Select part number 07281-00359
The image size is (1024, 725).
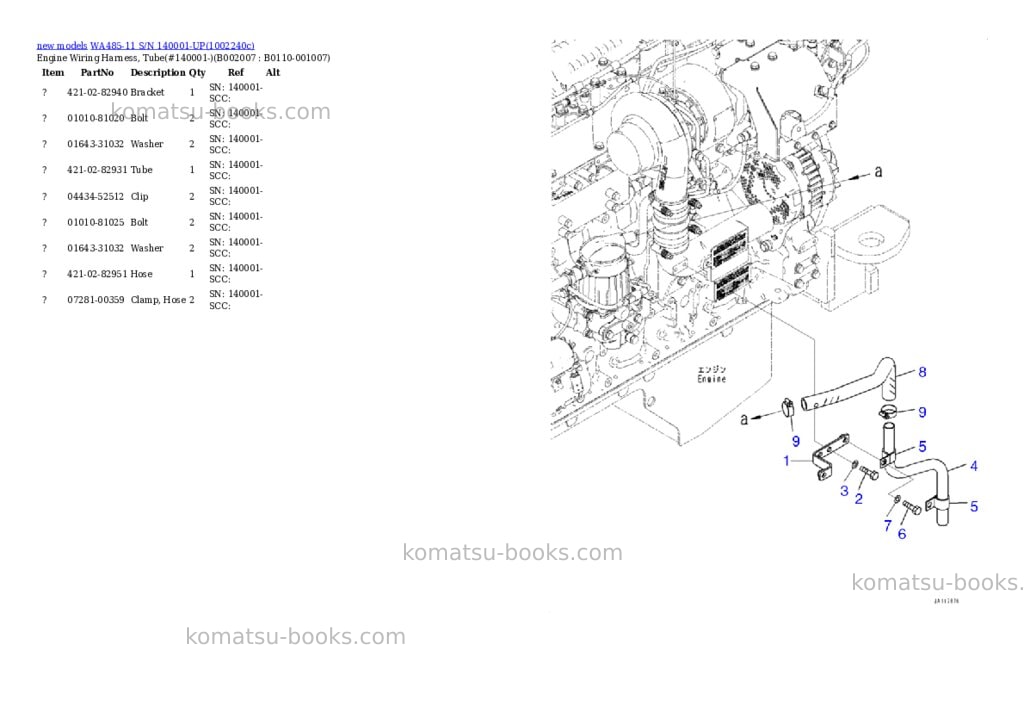[x=95, y=300]
